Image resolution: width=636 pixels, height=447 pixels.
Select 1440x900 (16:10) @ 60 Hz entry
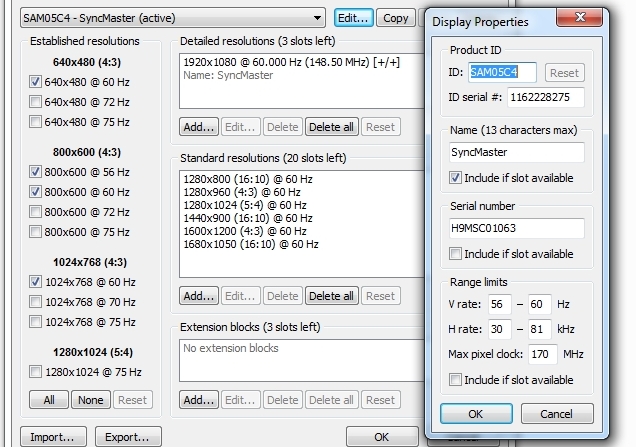point(248,218)
